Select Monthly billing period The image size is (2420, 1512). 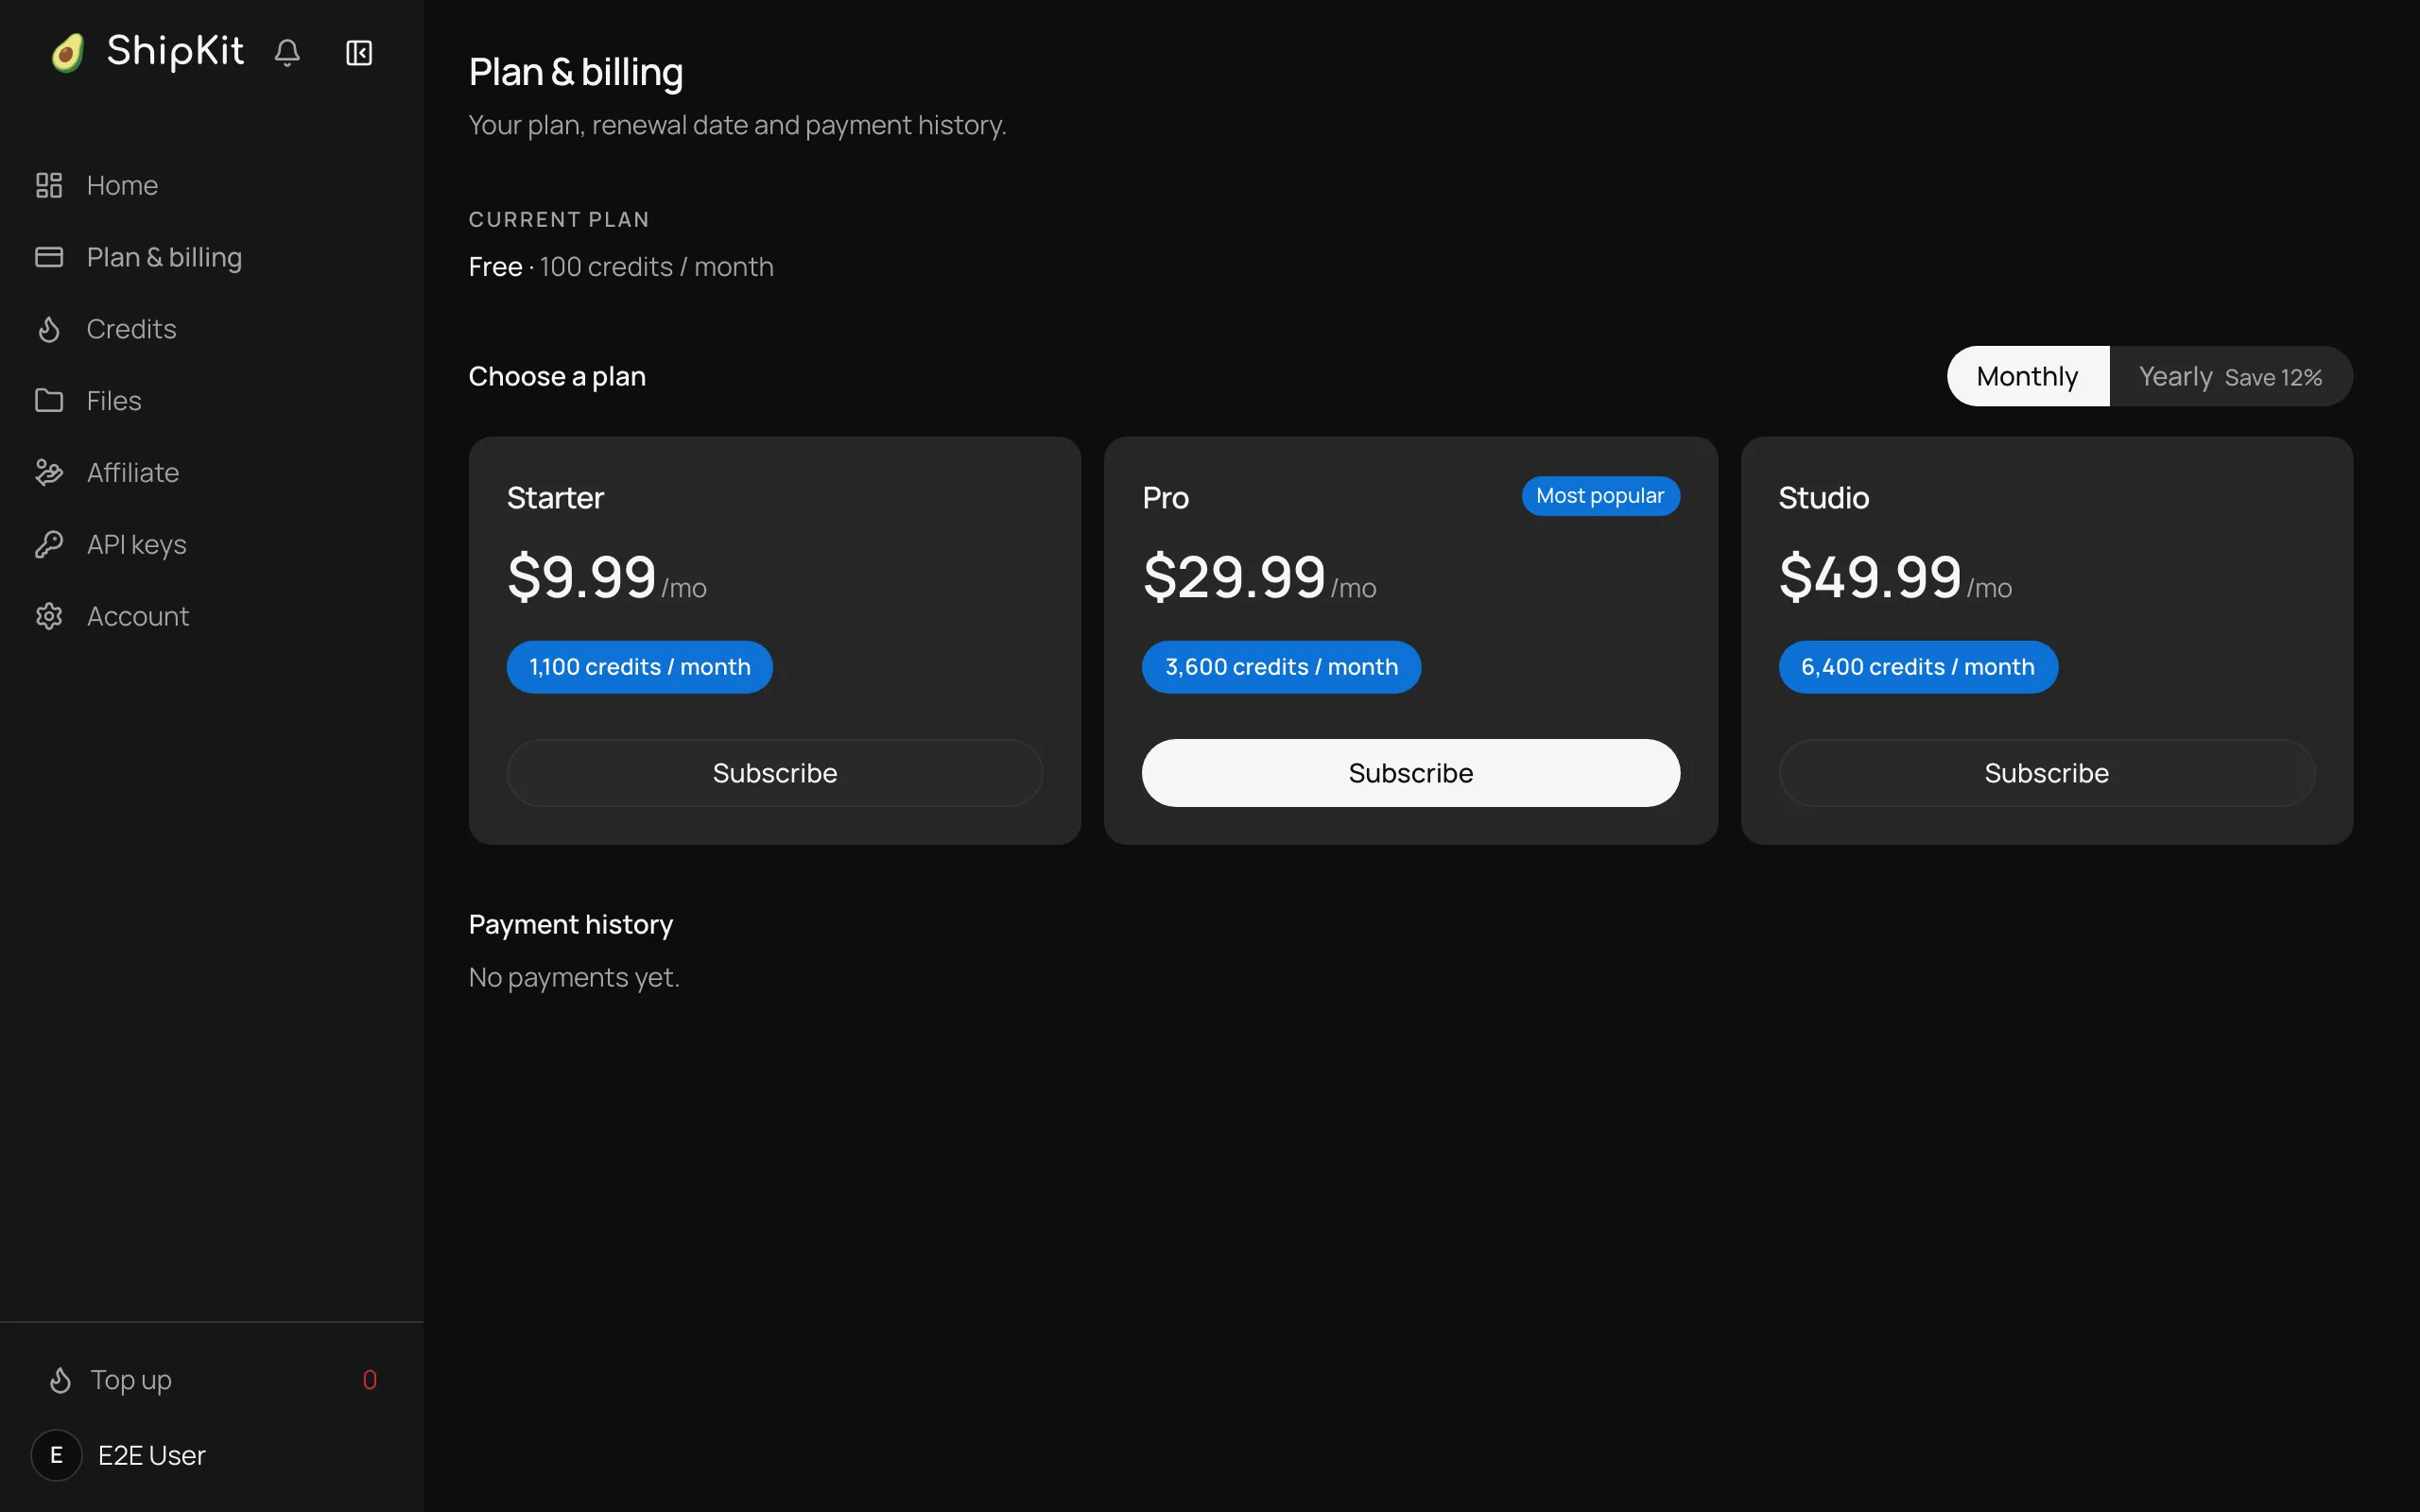pyautogui.click(x=2027, y=376)
